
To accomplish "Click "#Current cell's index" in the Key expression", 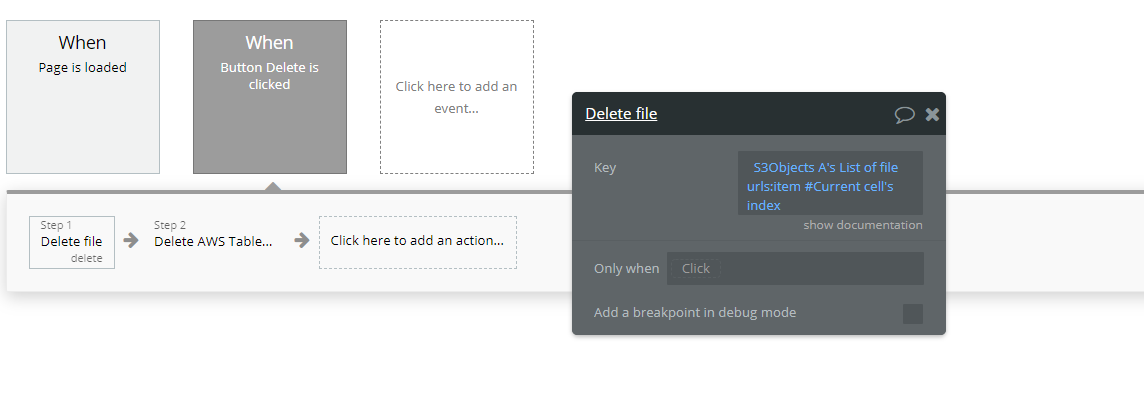I will coord(821,196).
